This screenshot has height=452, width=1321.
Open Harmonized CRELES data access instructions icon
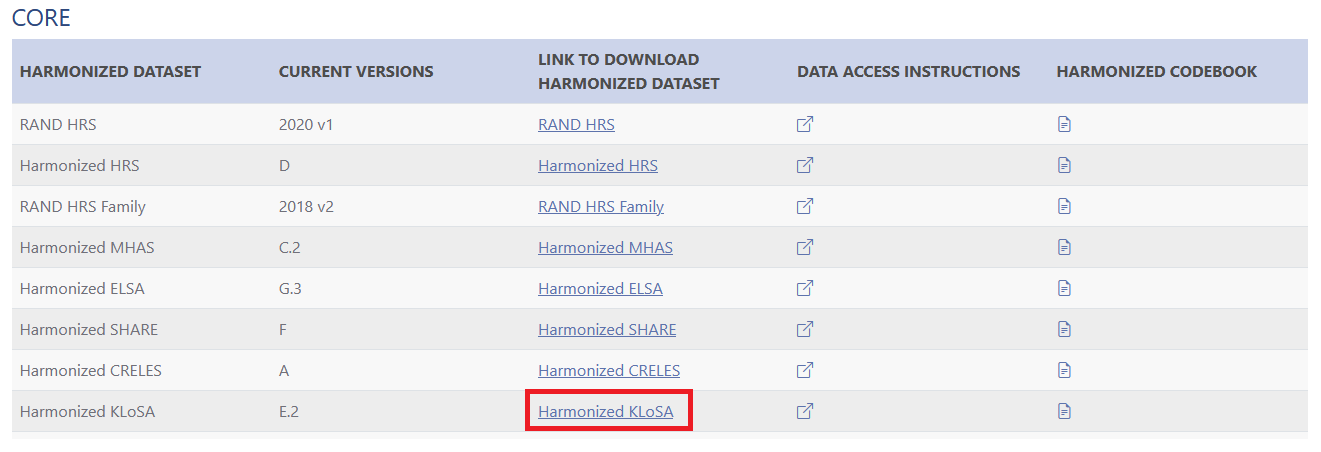(805, 370)
